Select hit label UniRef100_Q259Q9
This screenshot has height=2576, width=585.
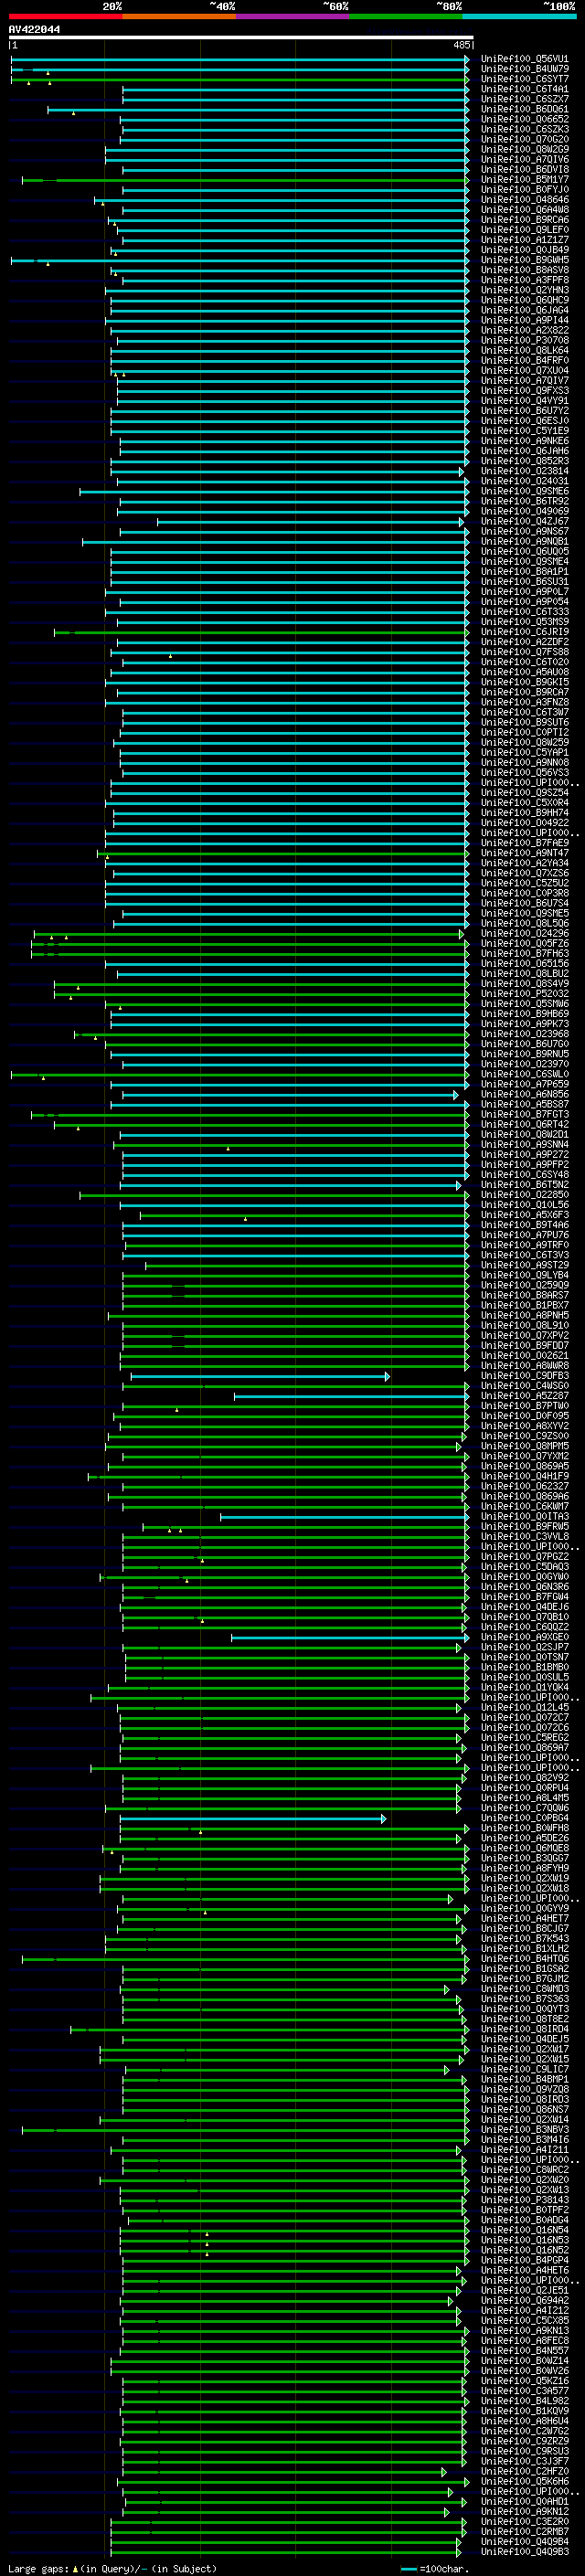(x=525, y=1286)
